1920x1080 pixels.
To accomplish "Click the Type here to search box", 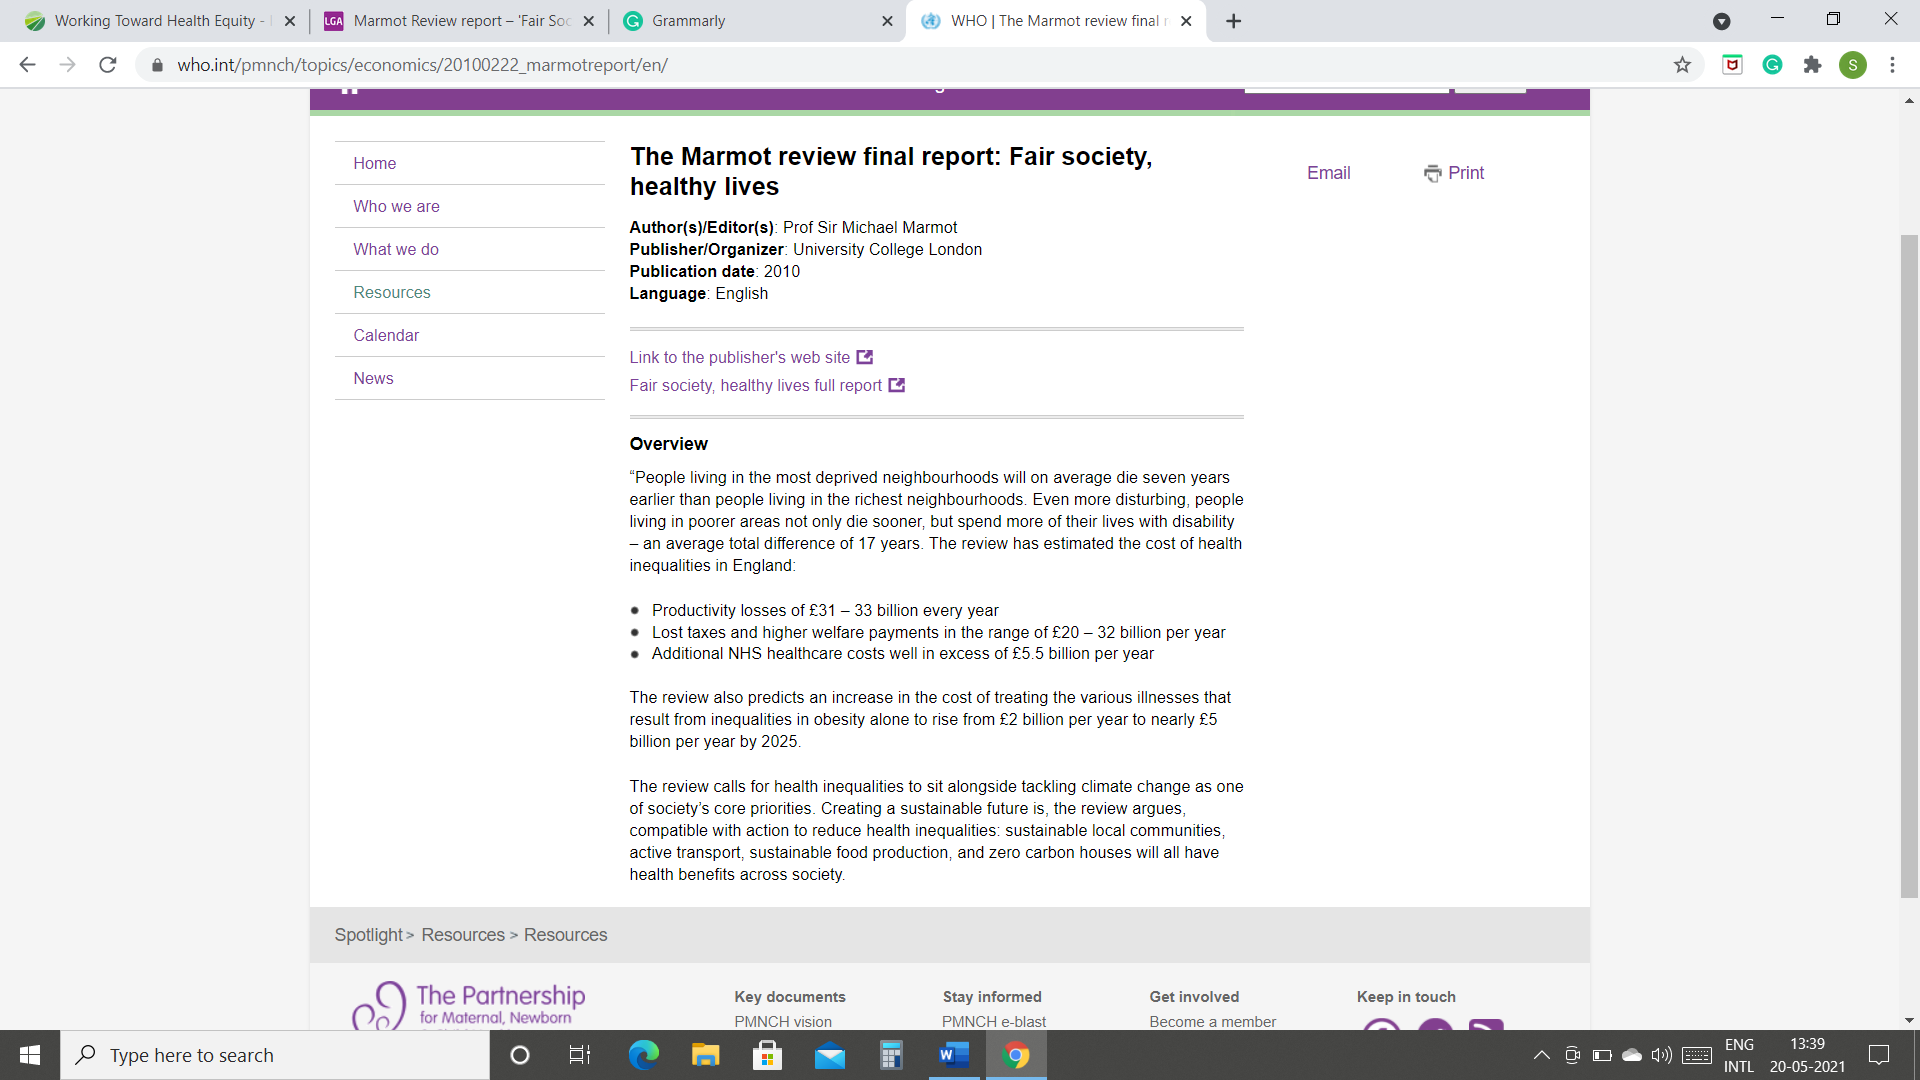I will coord(275,1055).
